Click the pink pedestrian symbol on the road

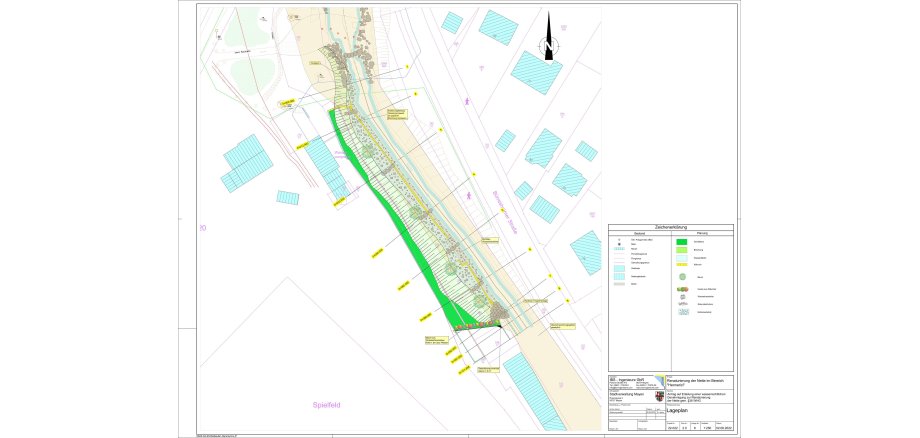(x=465, y=102)
